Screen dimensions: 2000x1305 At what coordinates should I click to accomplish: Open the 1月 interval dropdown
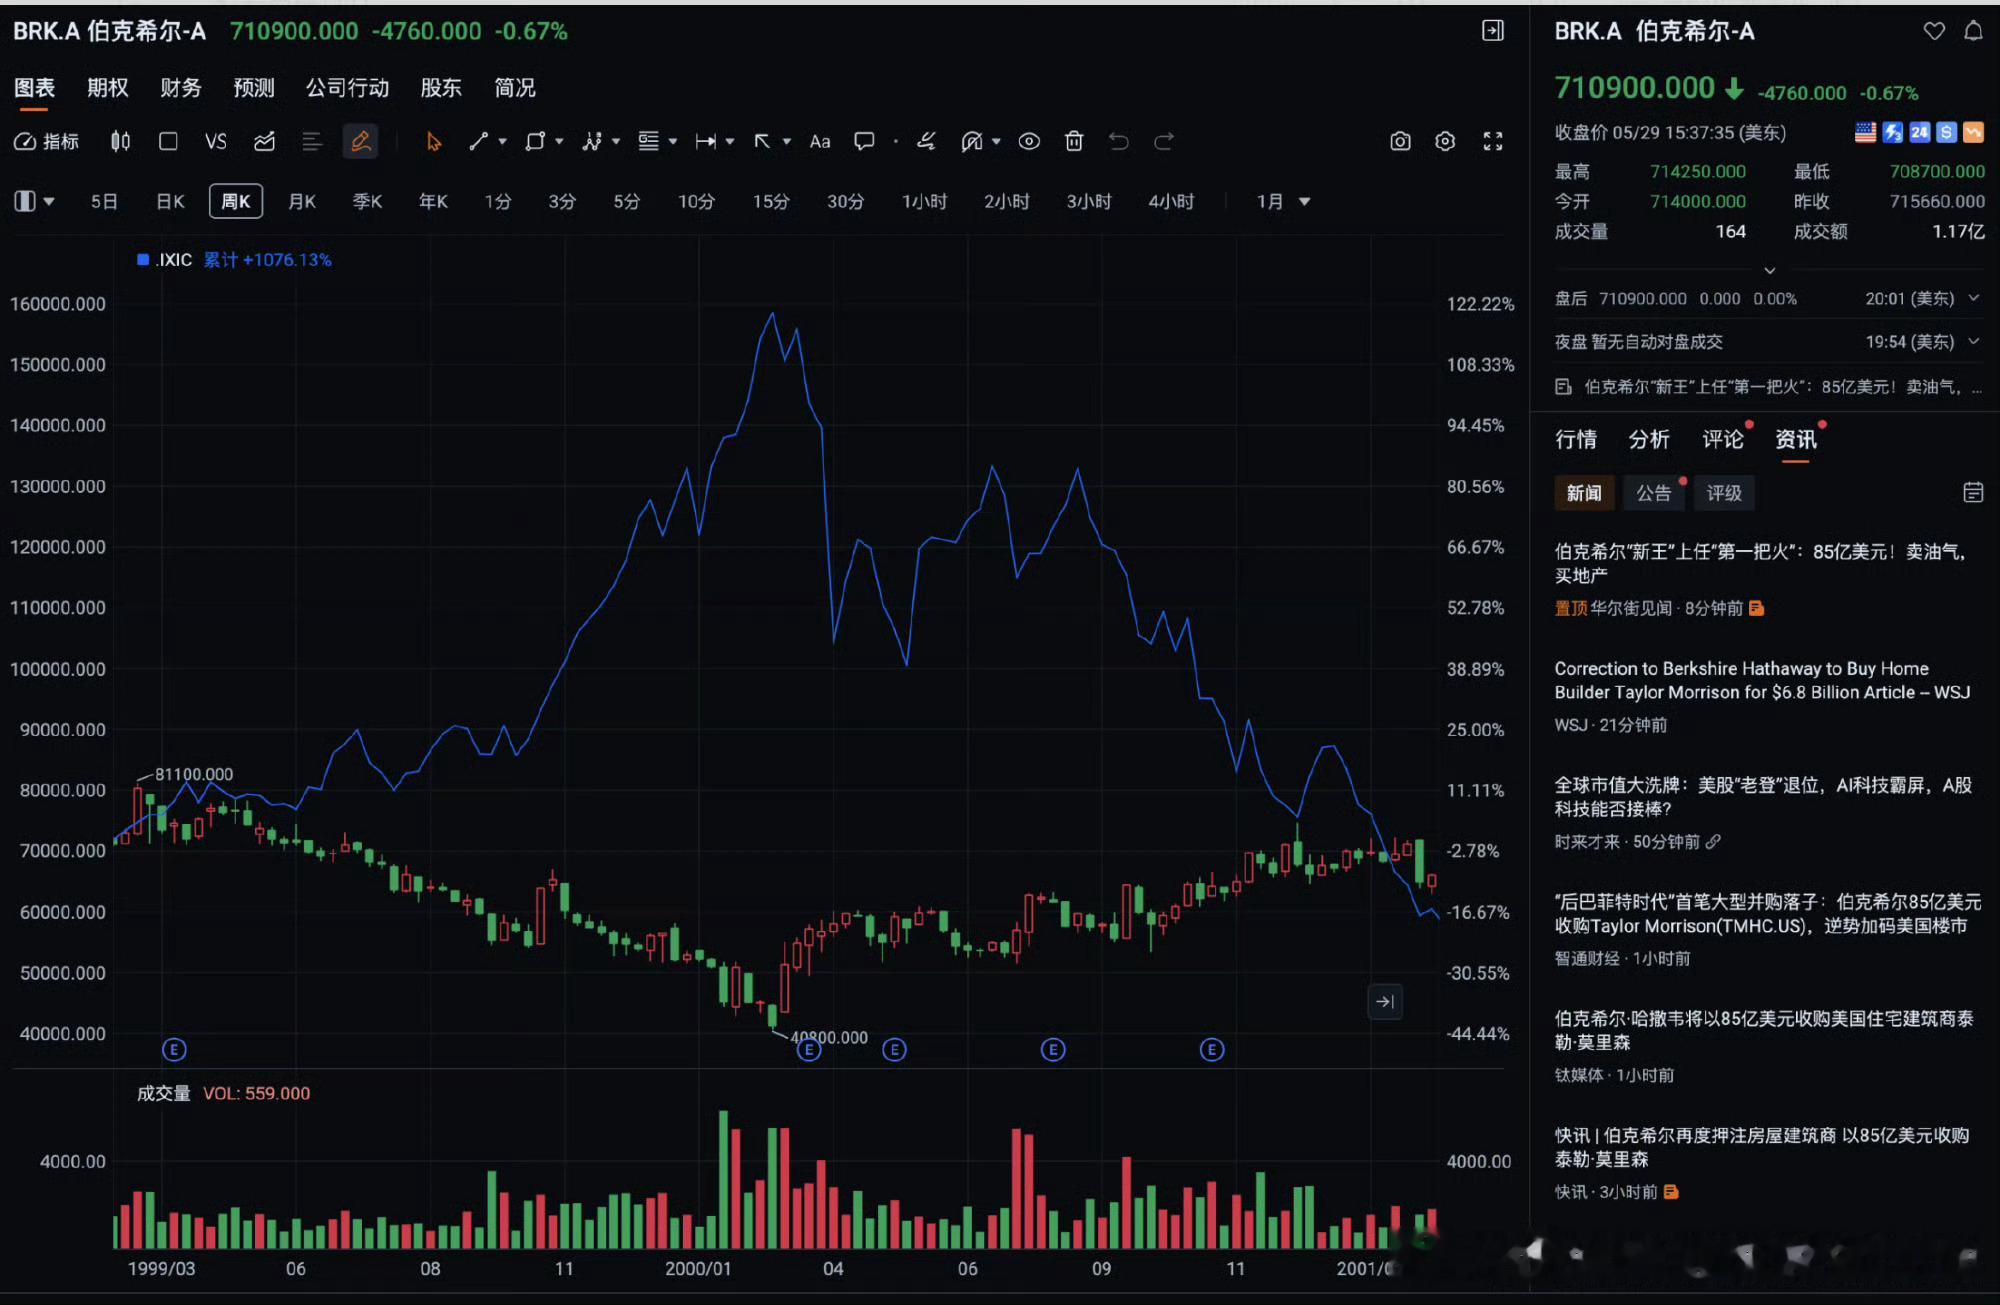[x=1283, y=201]
